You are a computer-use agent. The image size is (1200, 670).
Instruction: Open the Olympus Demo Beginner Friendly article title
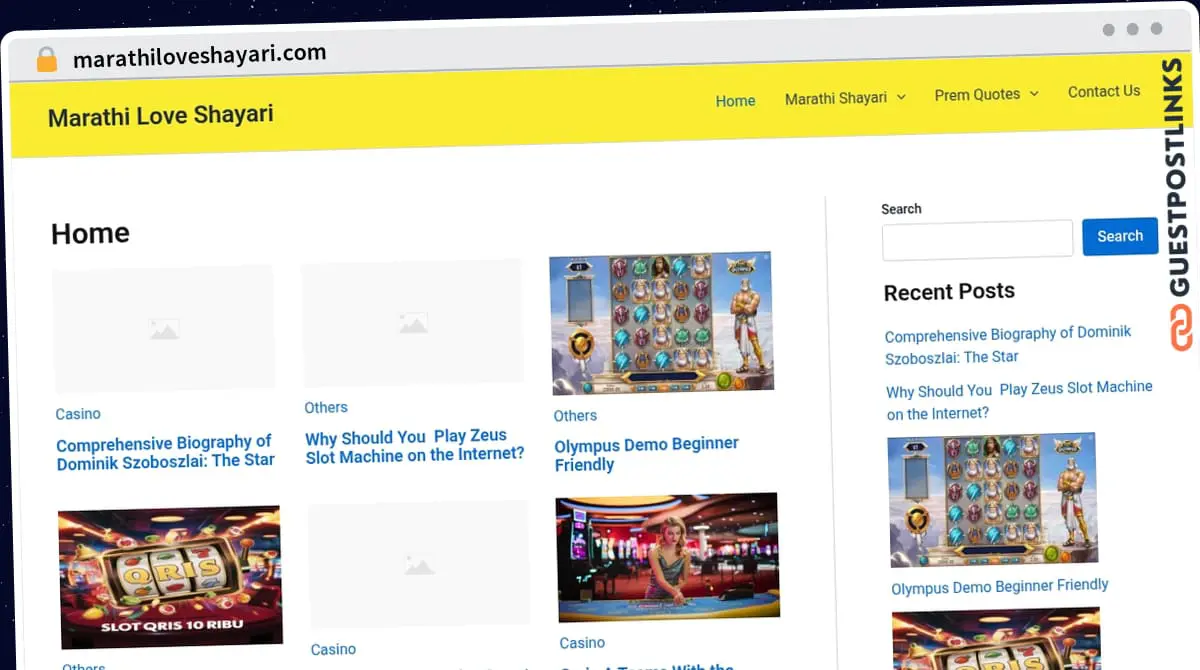click(x=646, y=453)
